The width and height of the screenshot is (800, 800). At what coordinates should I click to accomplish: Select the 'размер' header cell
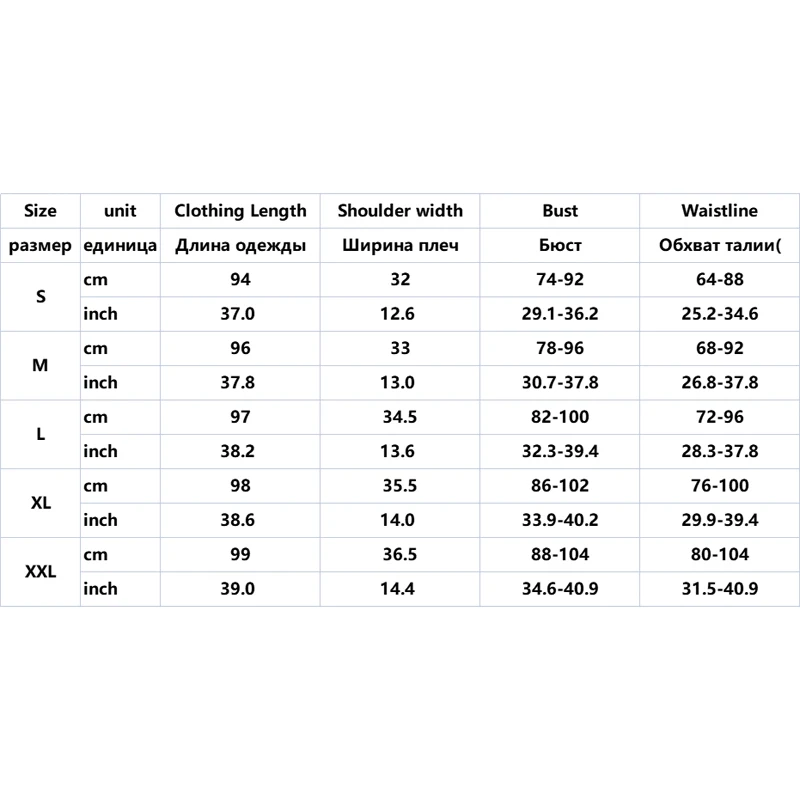point(40,246)
